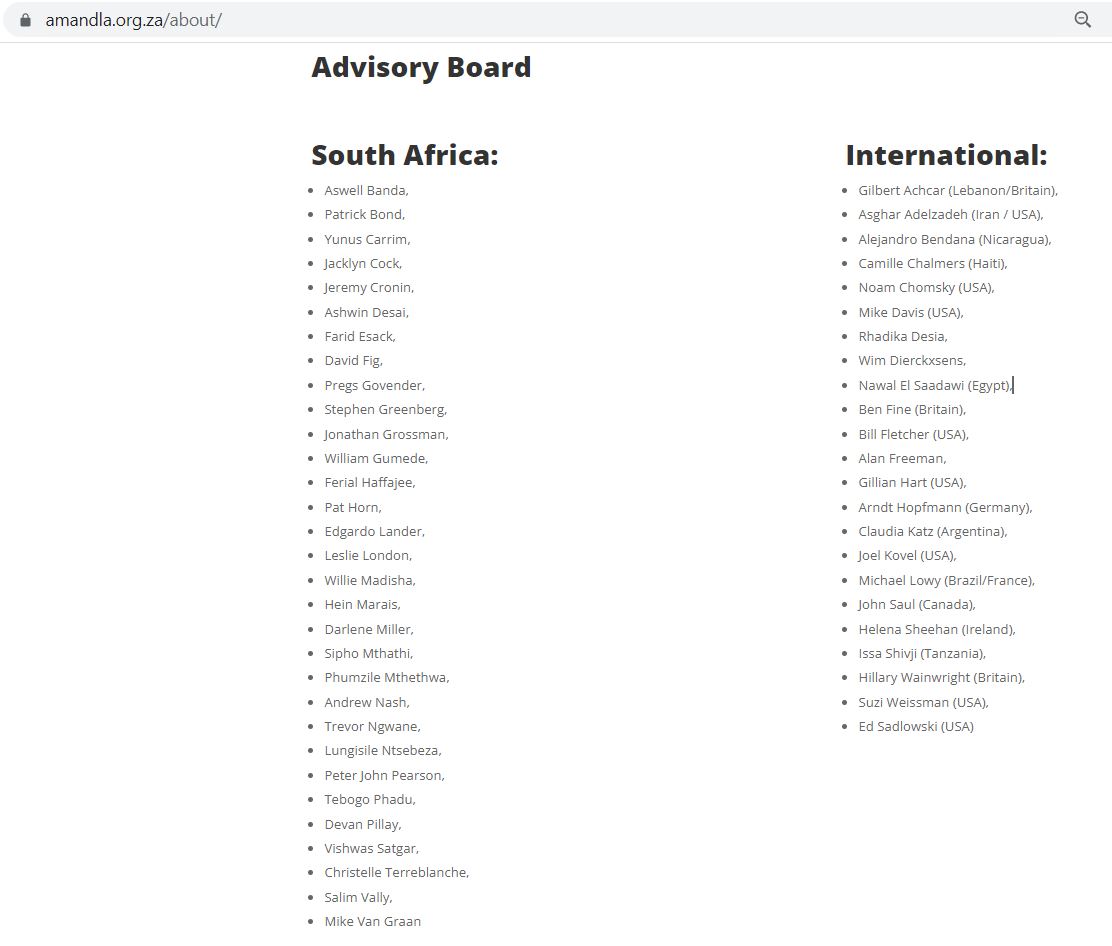Click the zoom magnifier icon in address bar
Image resolution: width=1112 pixels, height=946 pixels.
(1082, 20)
